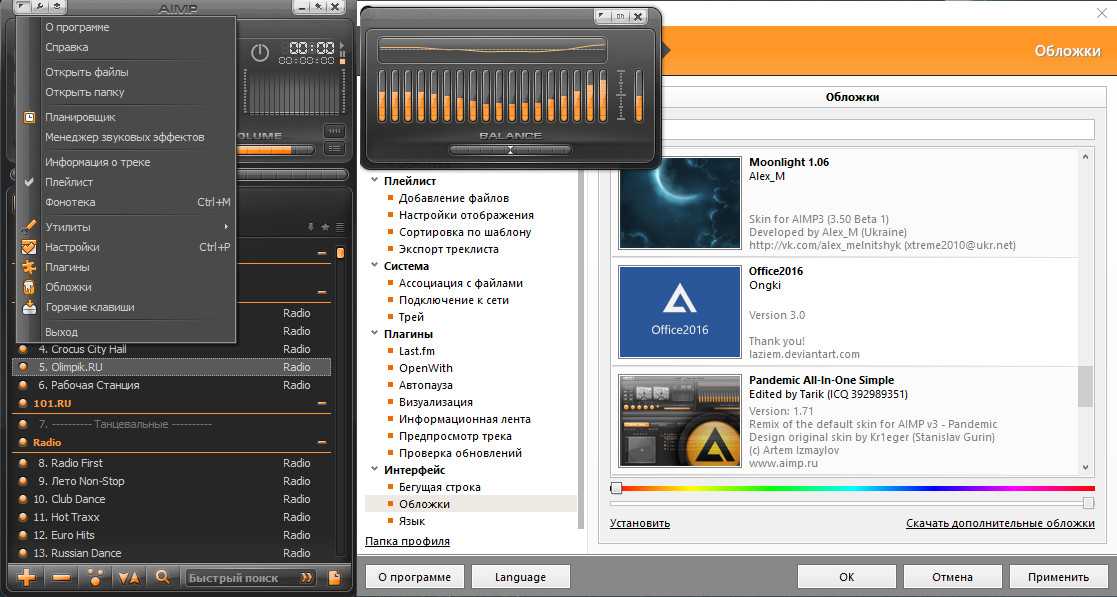The width and height of the screenshot is (1117, 597).
Task: Click the Быстрый поиск search field
Action: [250, 578]
